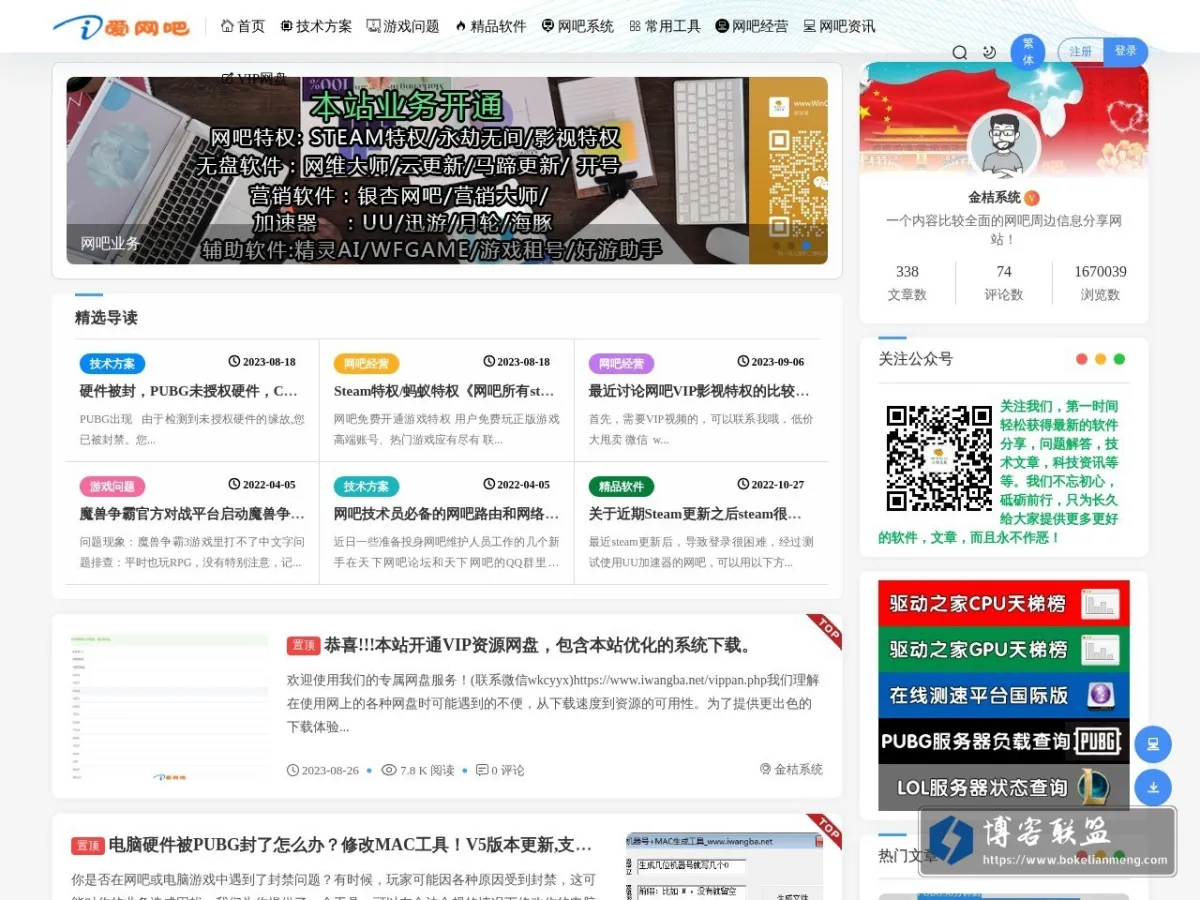Click the red dot in 关注公众号 header
Image resolution: width=1200 pixels, height=900 pixels.
(x=1082, y=359)
